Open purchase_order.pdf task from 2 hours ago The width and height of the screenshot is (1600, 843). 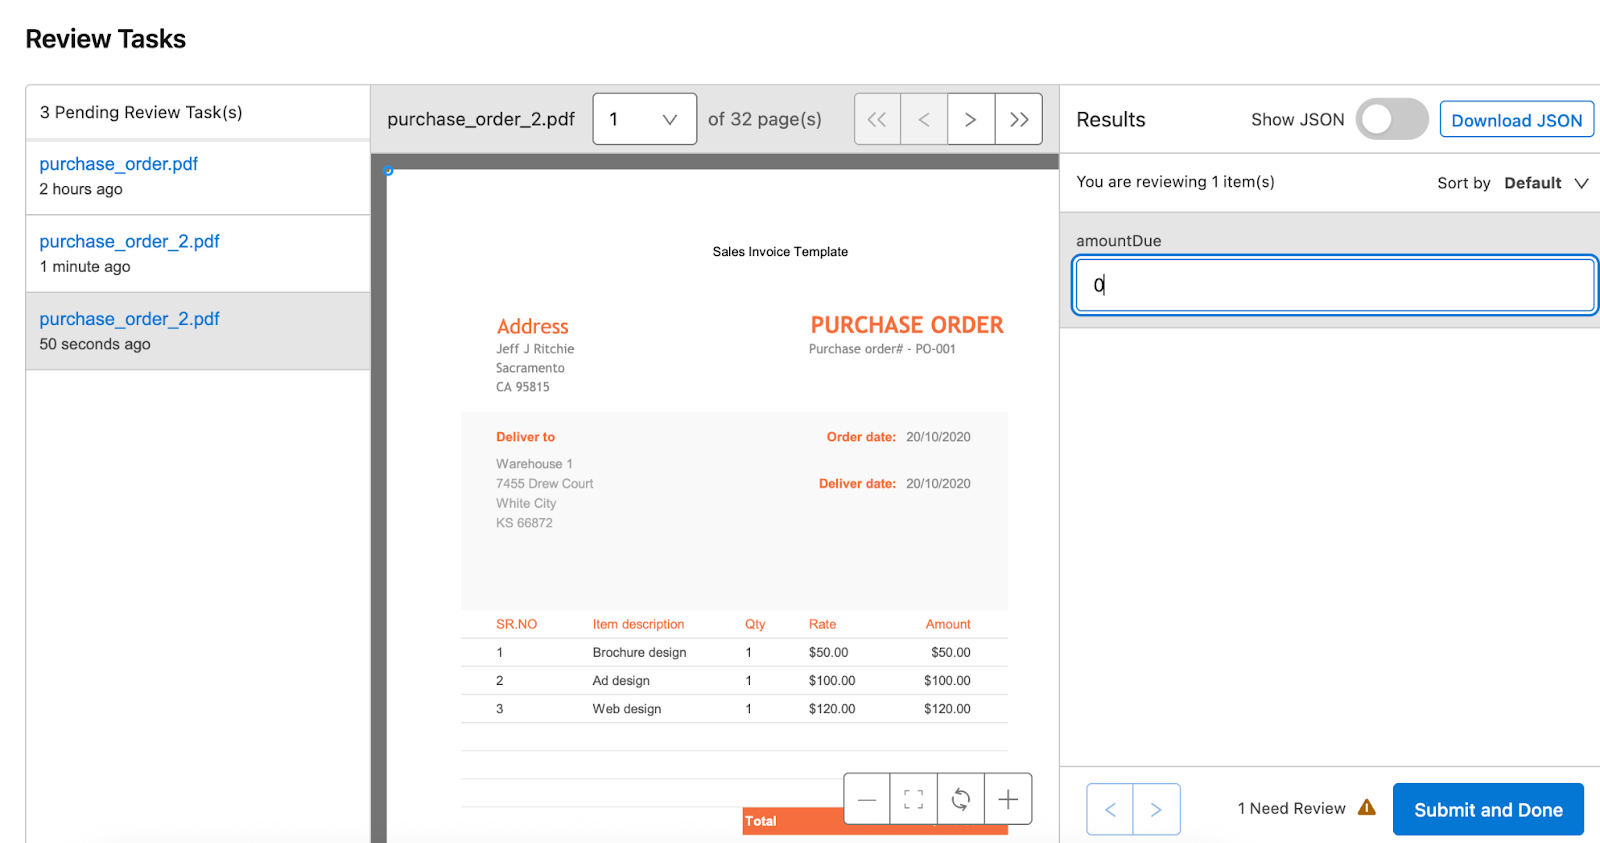(198, 176)
